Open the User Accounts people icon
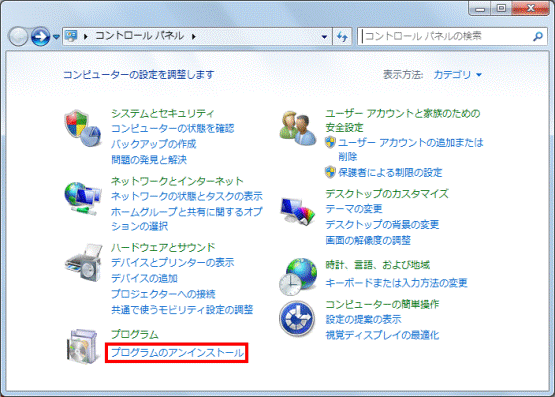This screenshot has height=397, width=555. [298, 128]
